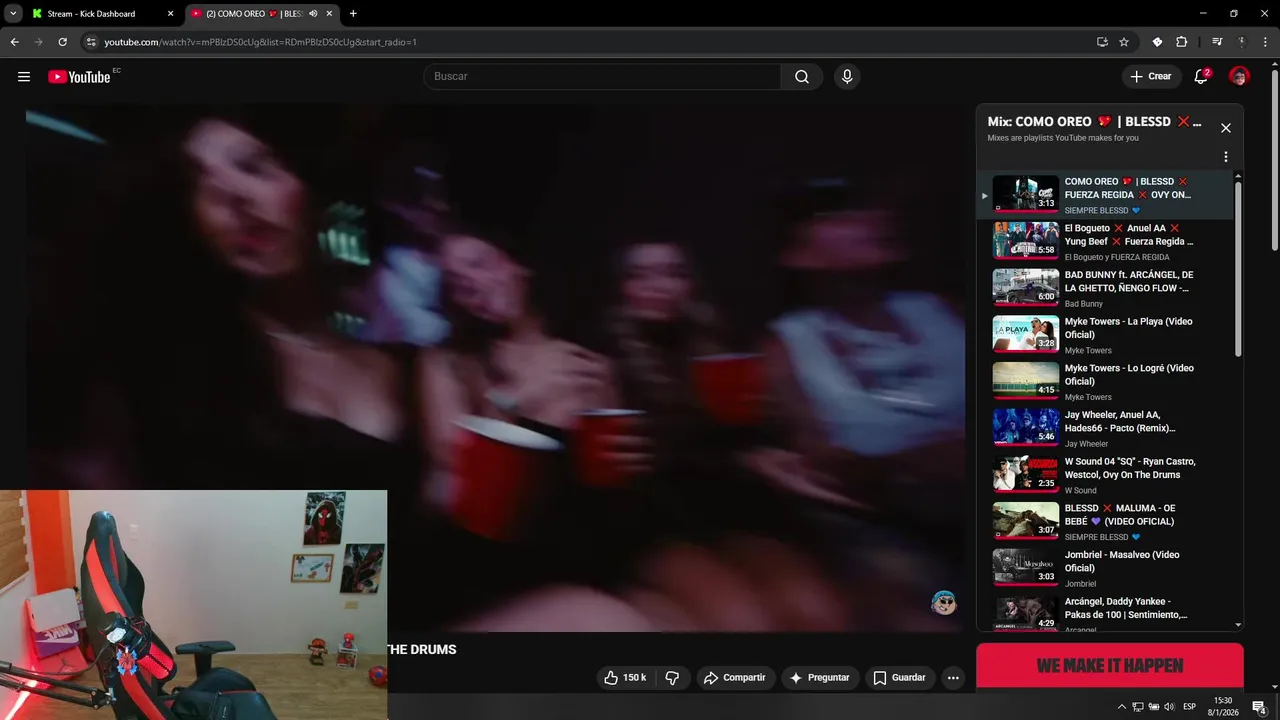Open the 15:30 clock and calendar
Image resolution: width=1280 pixels, height=720 pixels.
pyautogui.click(x=1223, y=706)
